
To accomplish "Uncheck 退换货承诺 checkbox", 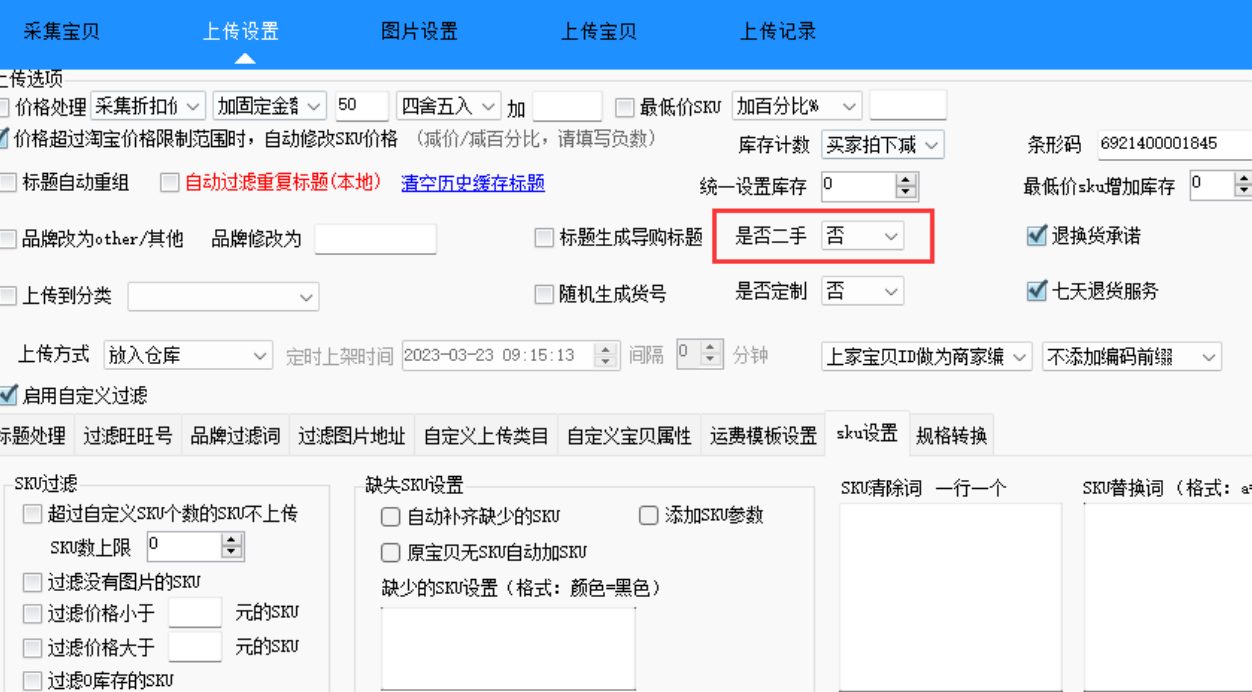I will (1037, 236).
